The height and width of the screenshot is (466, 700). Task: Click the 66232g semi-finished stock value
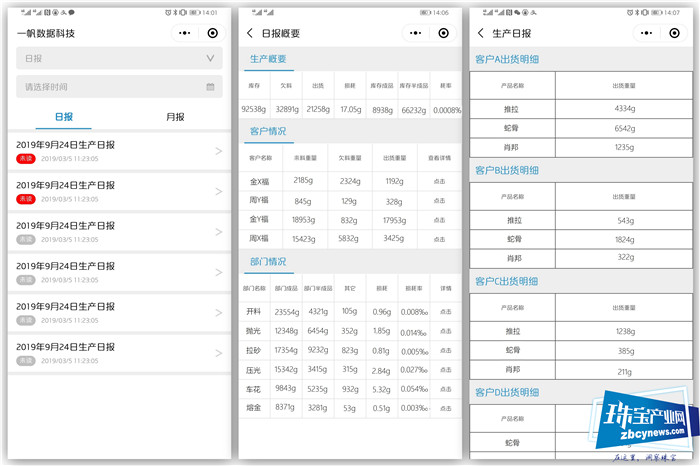click(413, 110)
